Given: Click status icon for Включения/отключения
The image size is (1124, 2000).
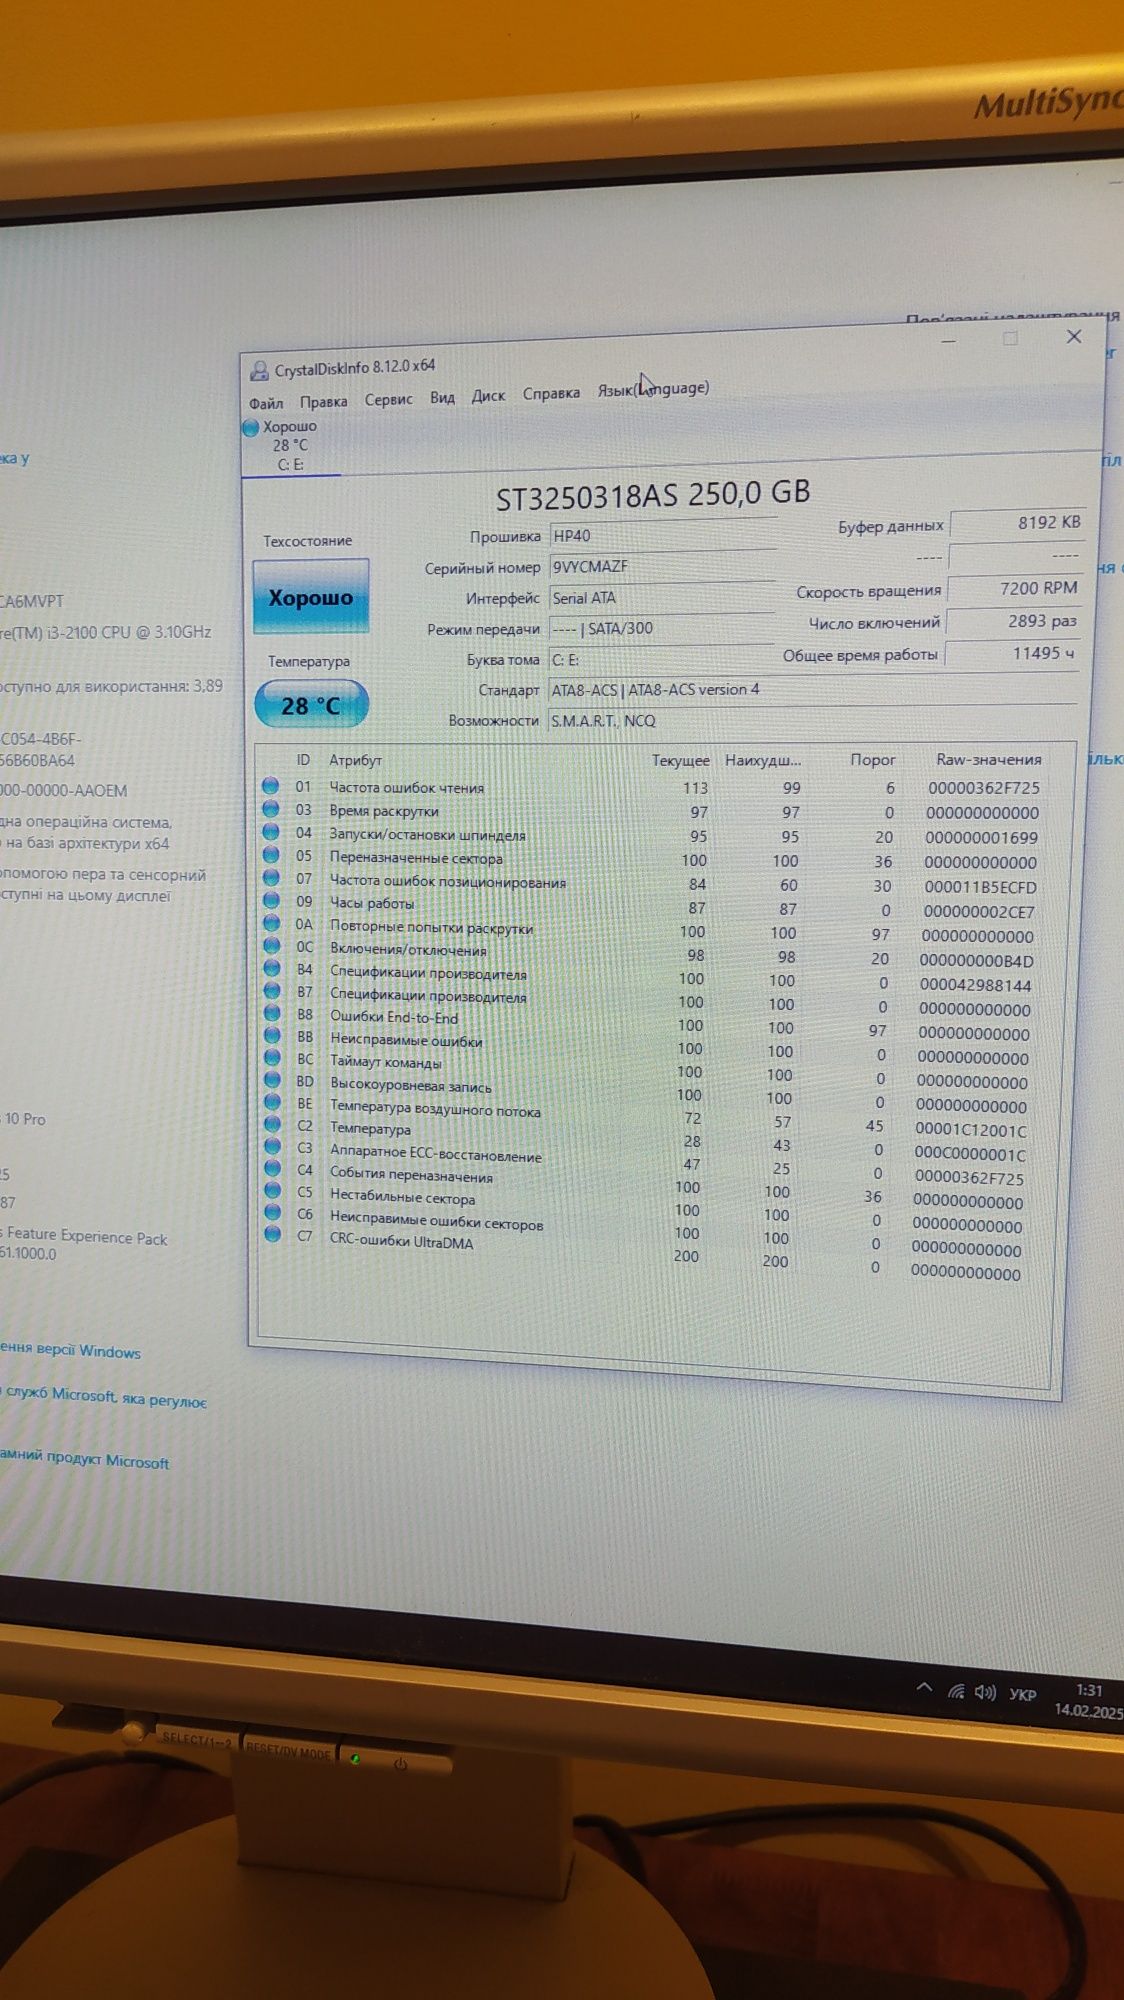Looking at the screenshot, I should point(271,945).
